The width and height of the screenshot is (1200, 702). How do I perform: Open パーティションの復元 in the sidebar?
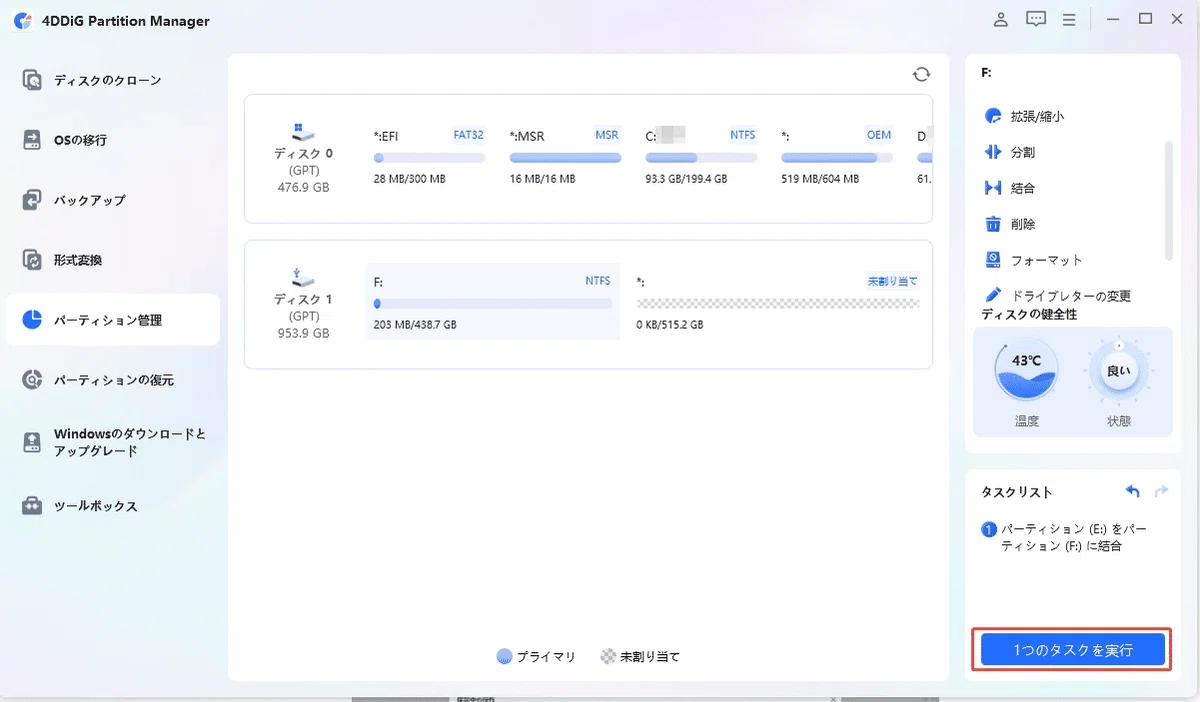pos(113,380)
